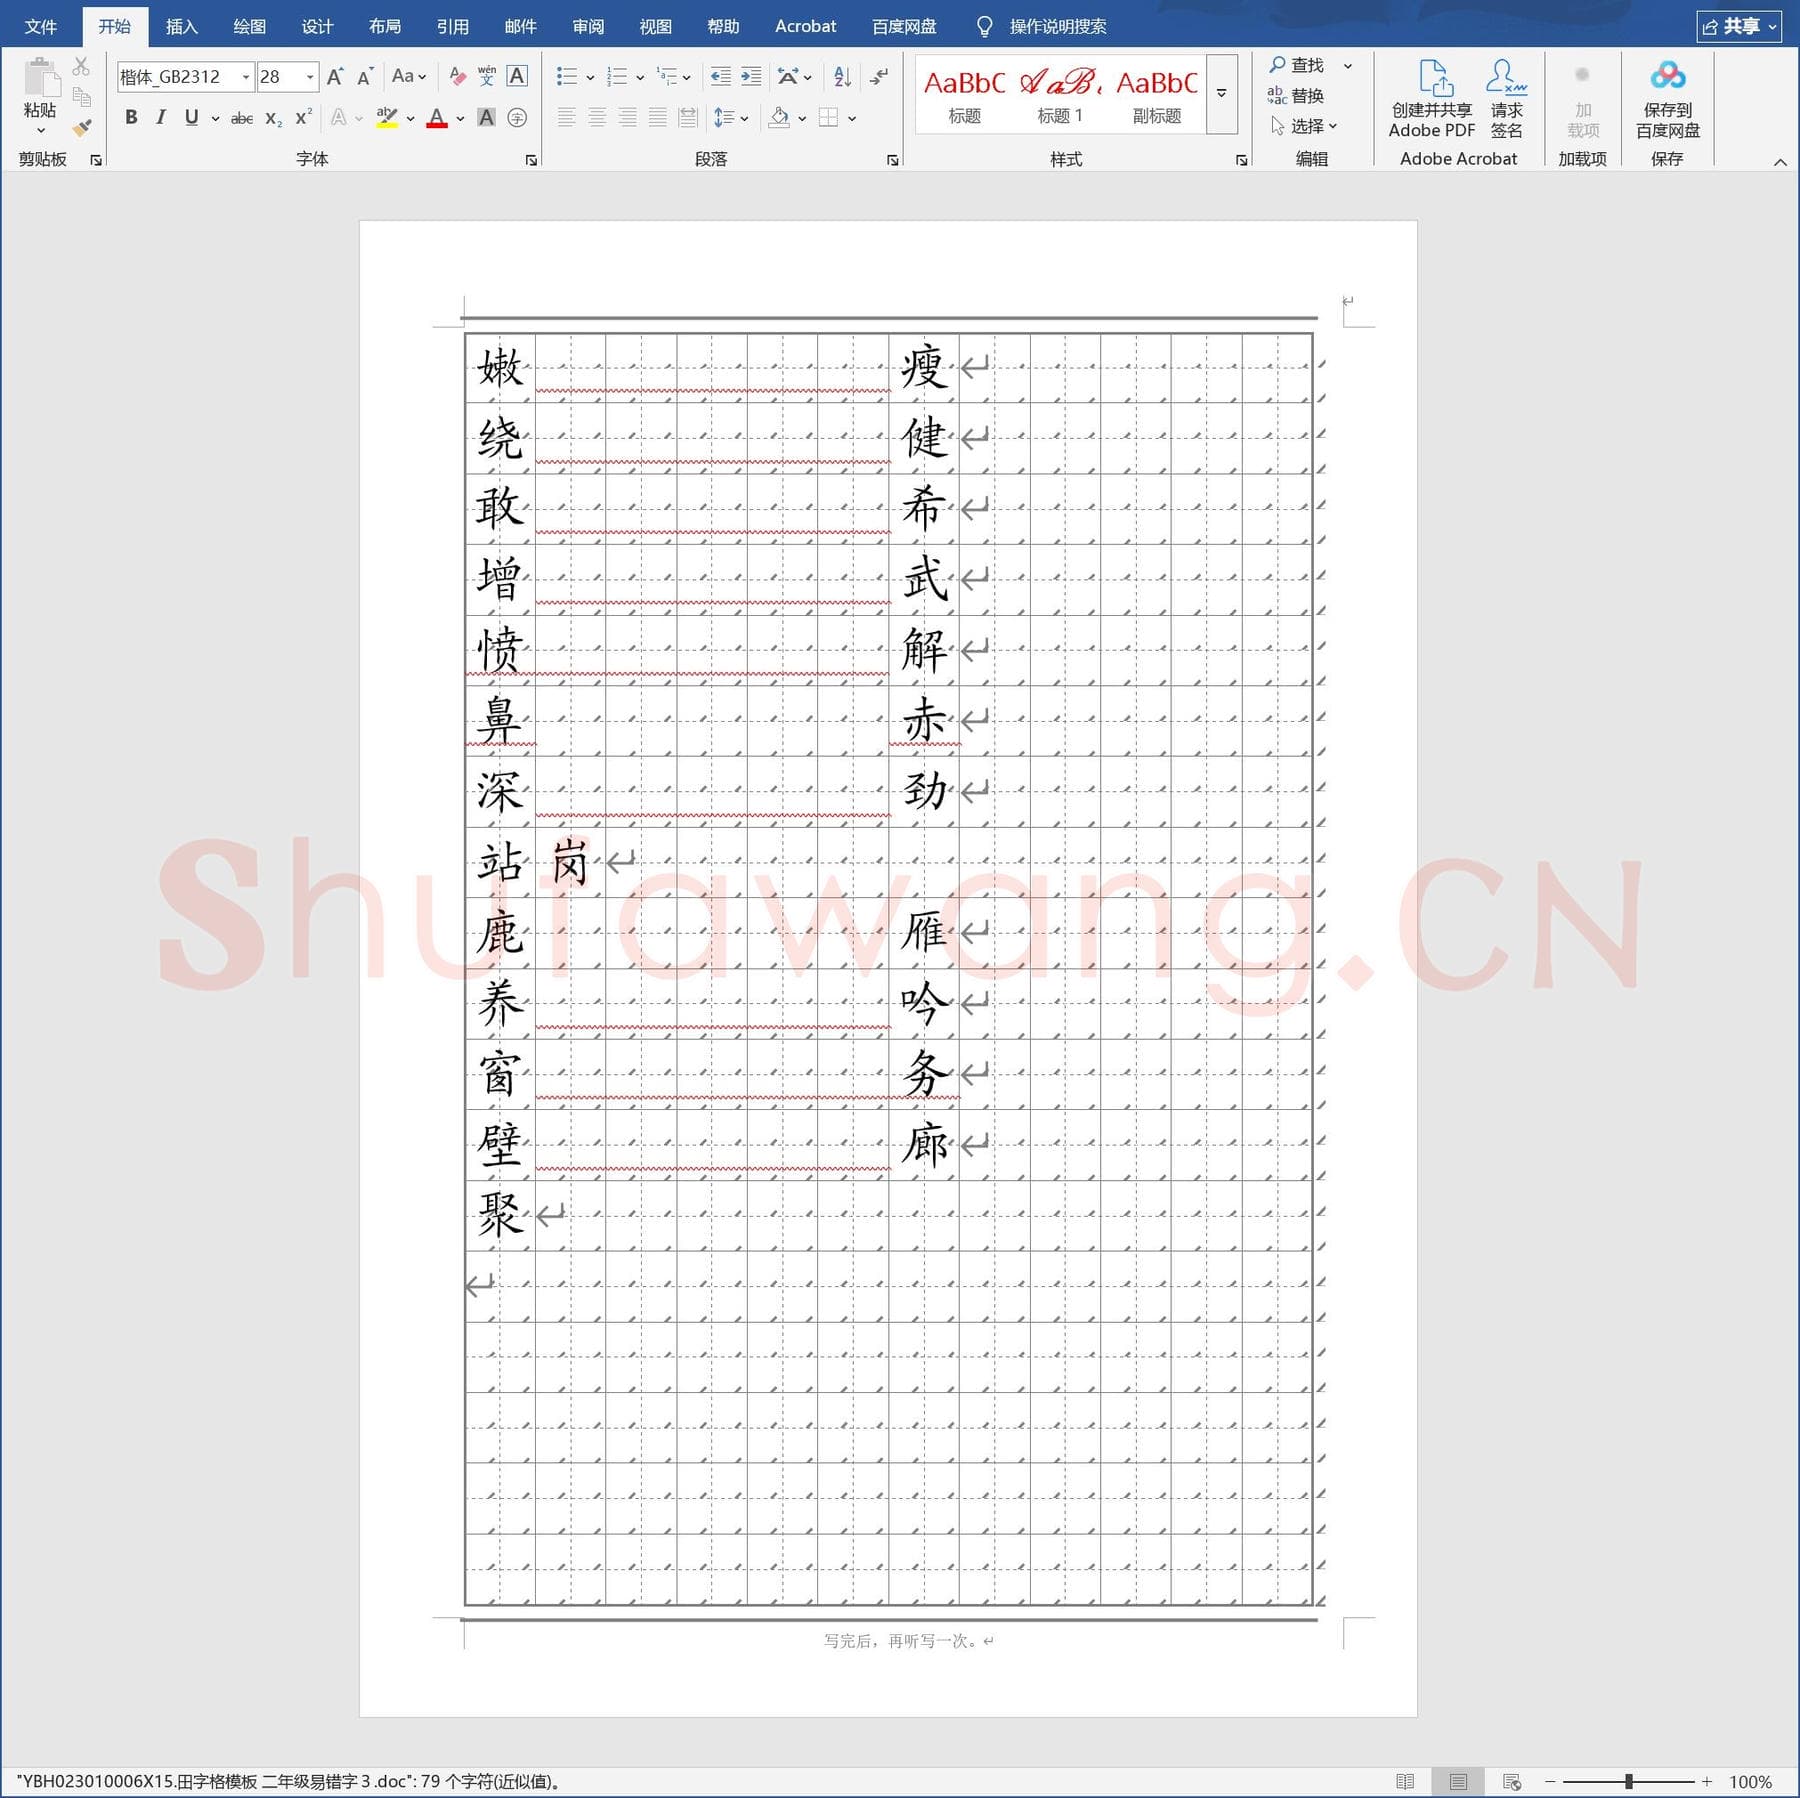Expand the styles gallery
The width and height of the screenshot is (1800, 1798).
pos(1222,94)
